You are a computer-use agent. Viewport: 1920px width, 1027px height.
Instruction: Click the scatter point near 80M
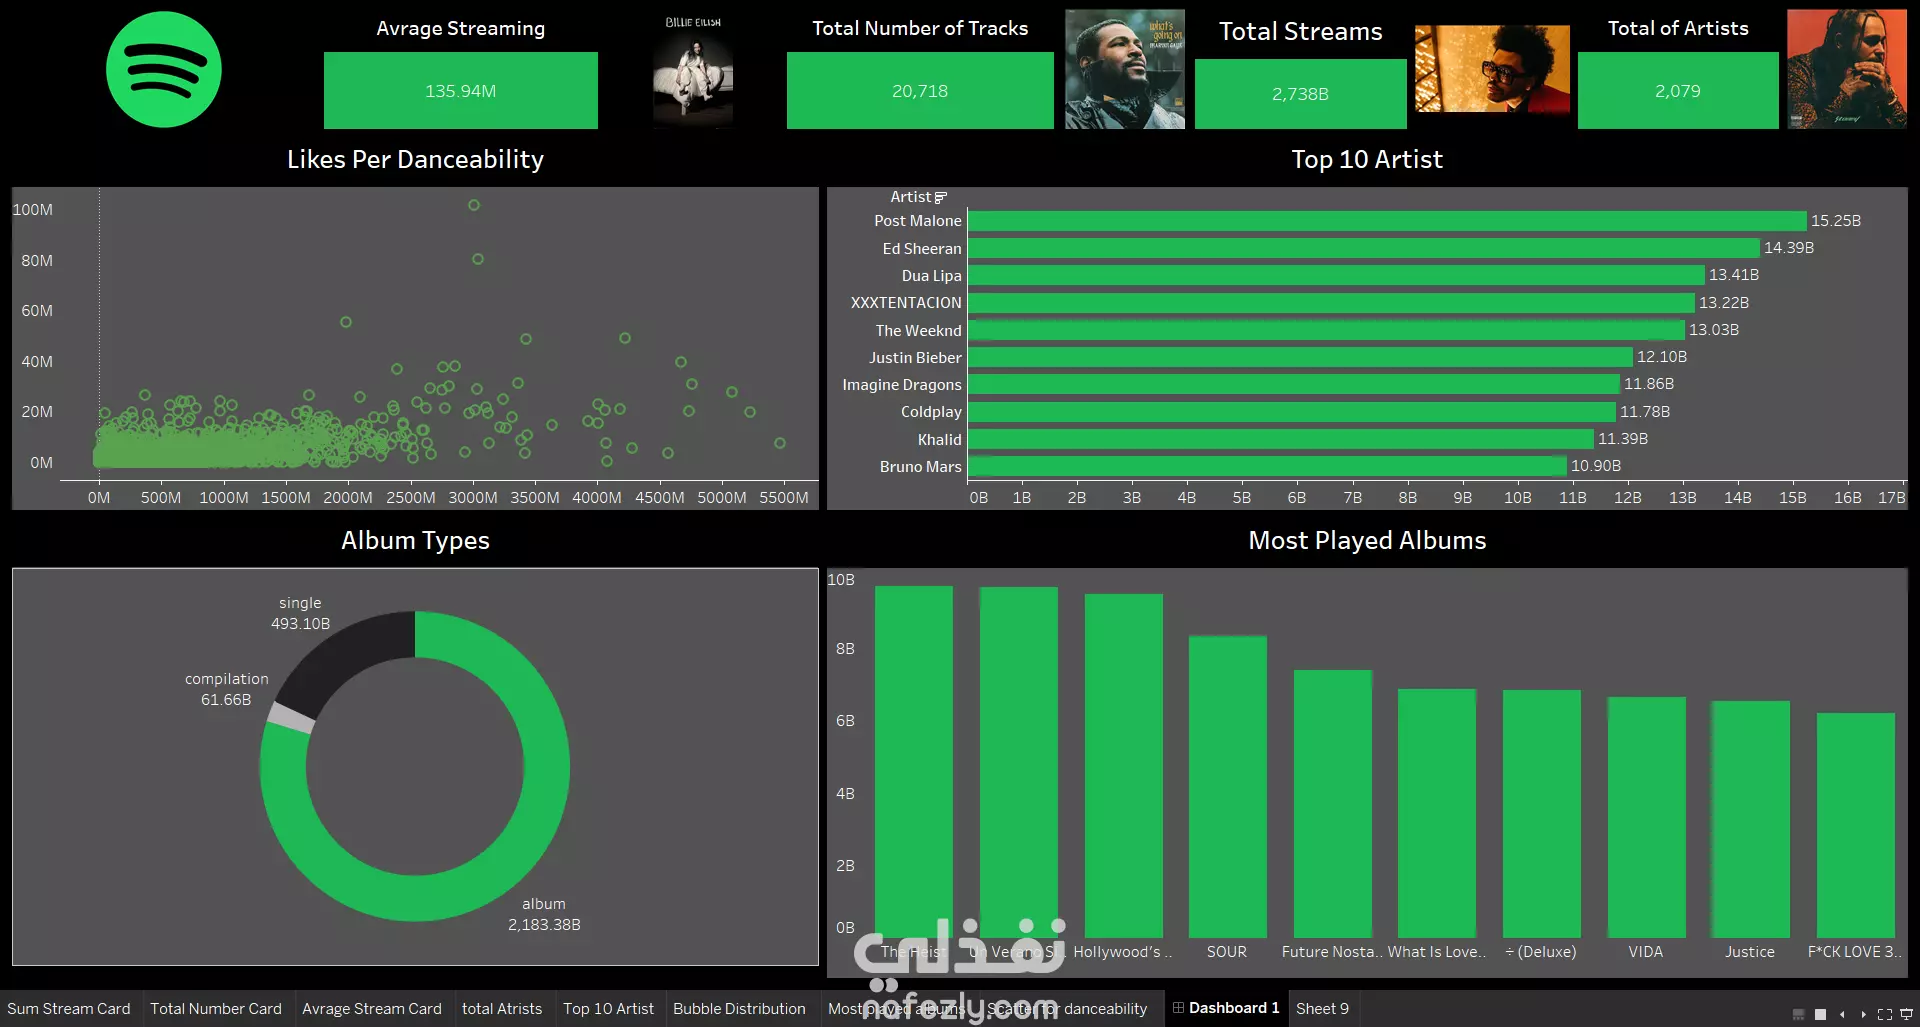[478, 259]
